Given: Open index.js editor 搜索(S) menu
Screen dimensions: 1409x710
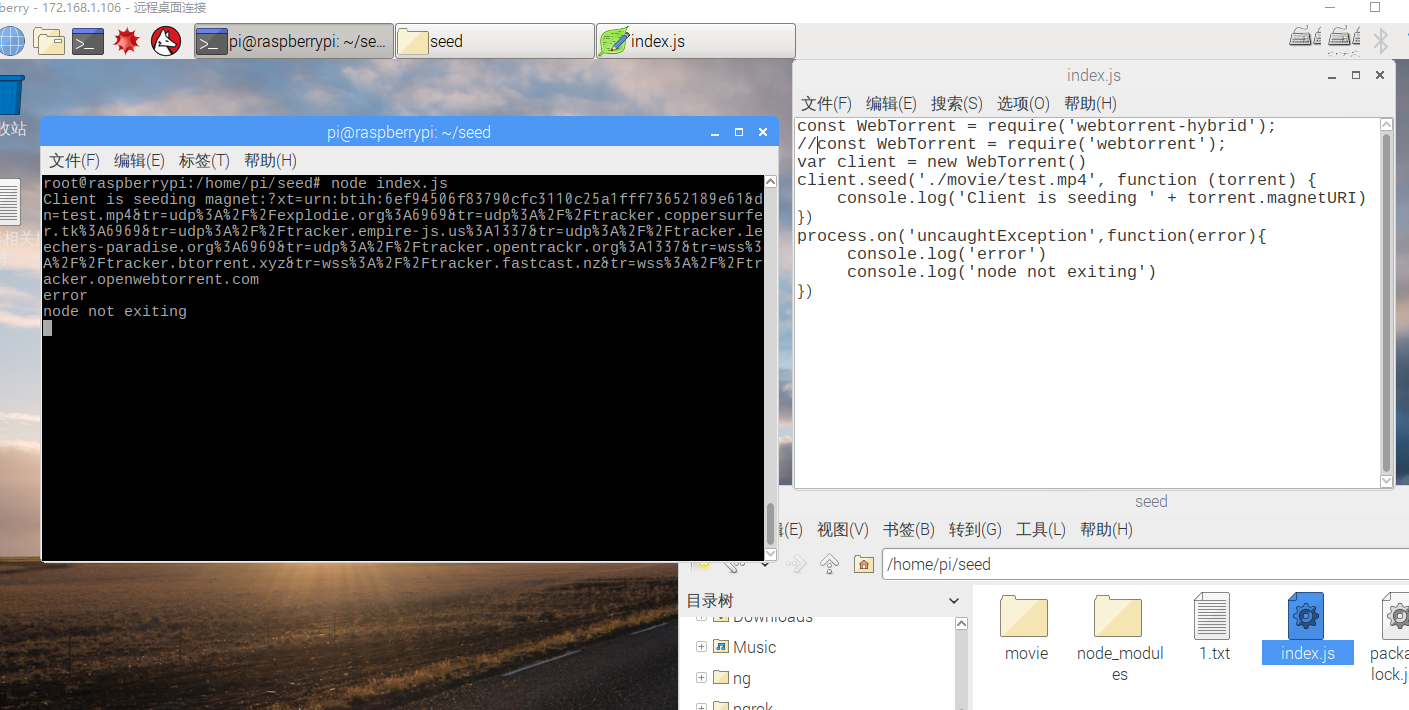Looking at the screenshot, I should [x=957, y=104].
